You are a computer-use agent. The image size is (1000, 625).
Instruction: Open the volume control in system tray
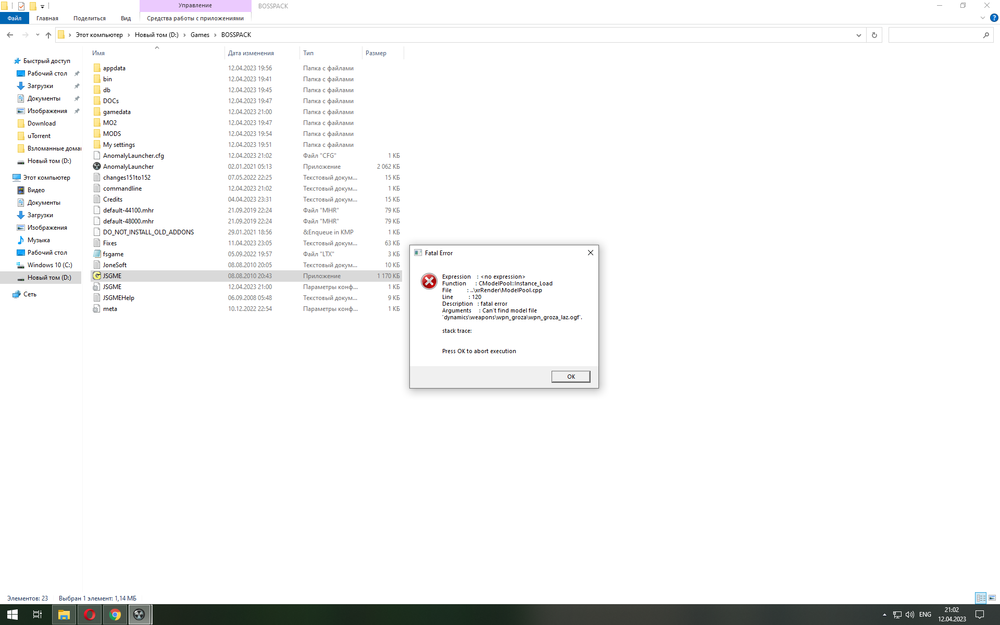pos(909,615)
